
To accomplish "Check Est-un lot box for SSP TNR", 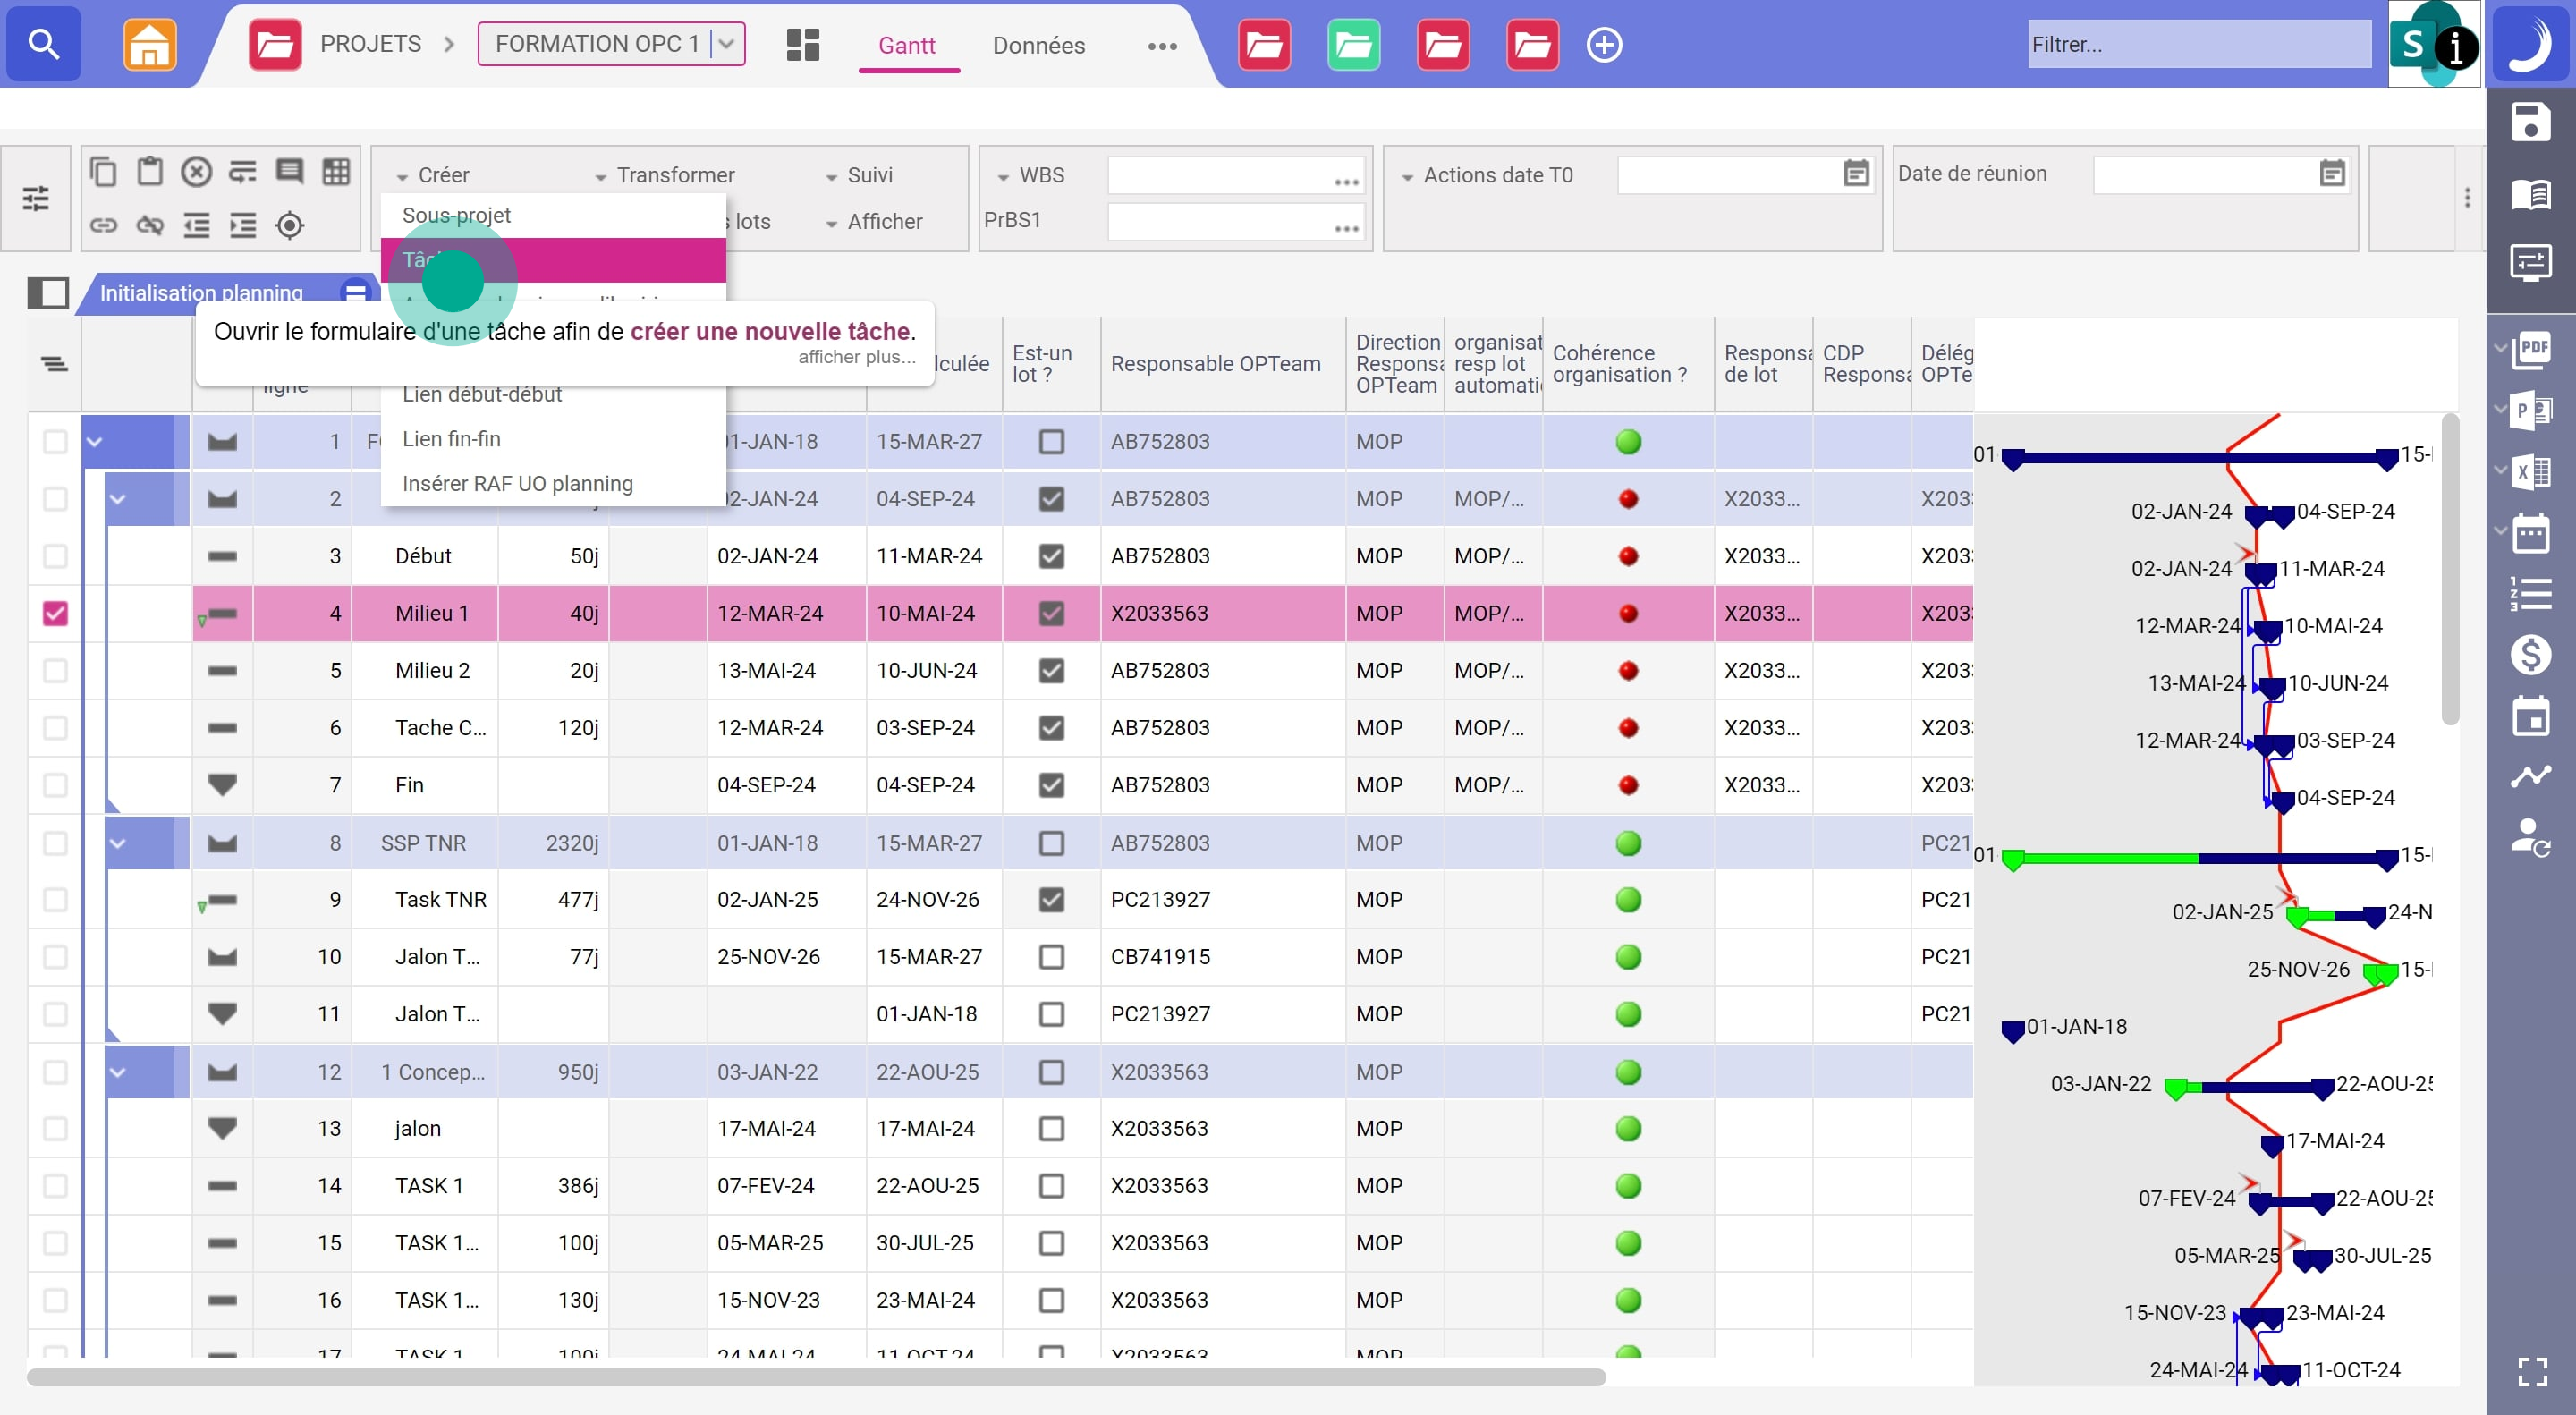I will [1051, 843].
